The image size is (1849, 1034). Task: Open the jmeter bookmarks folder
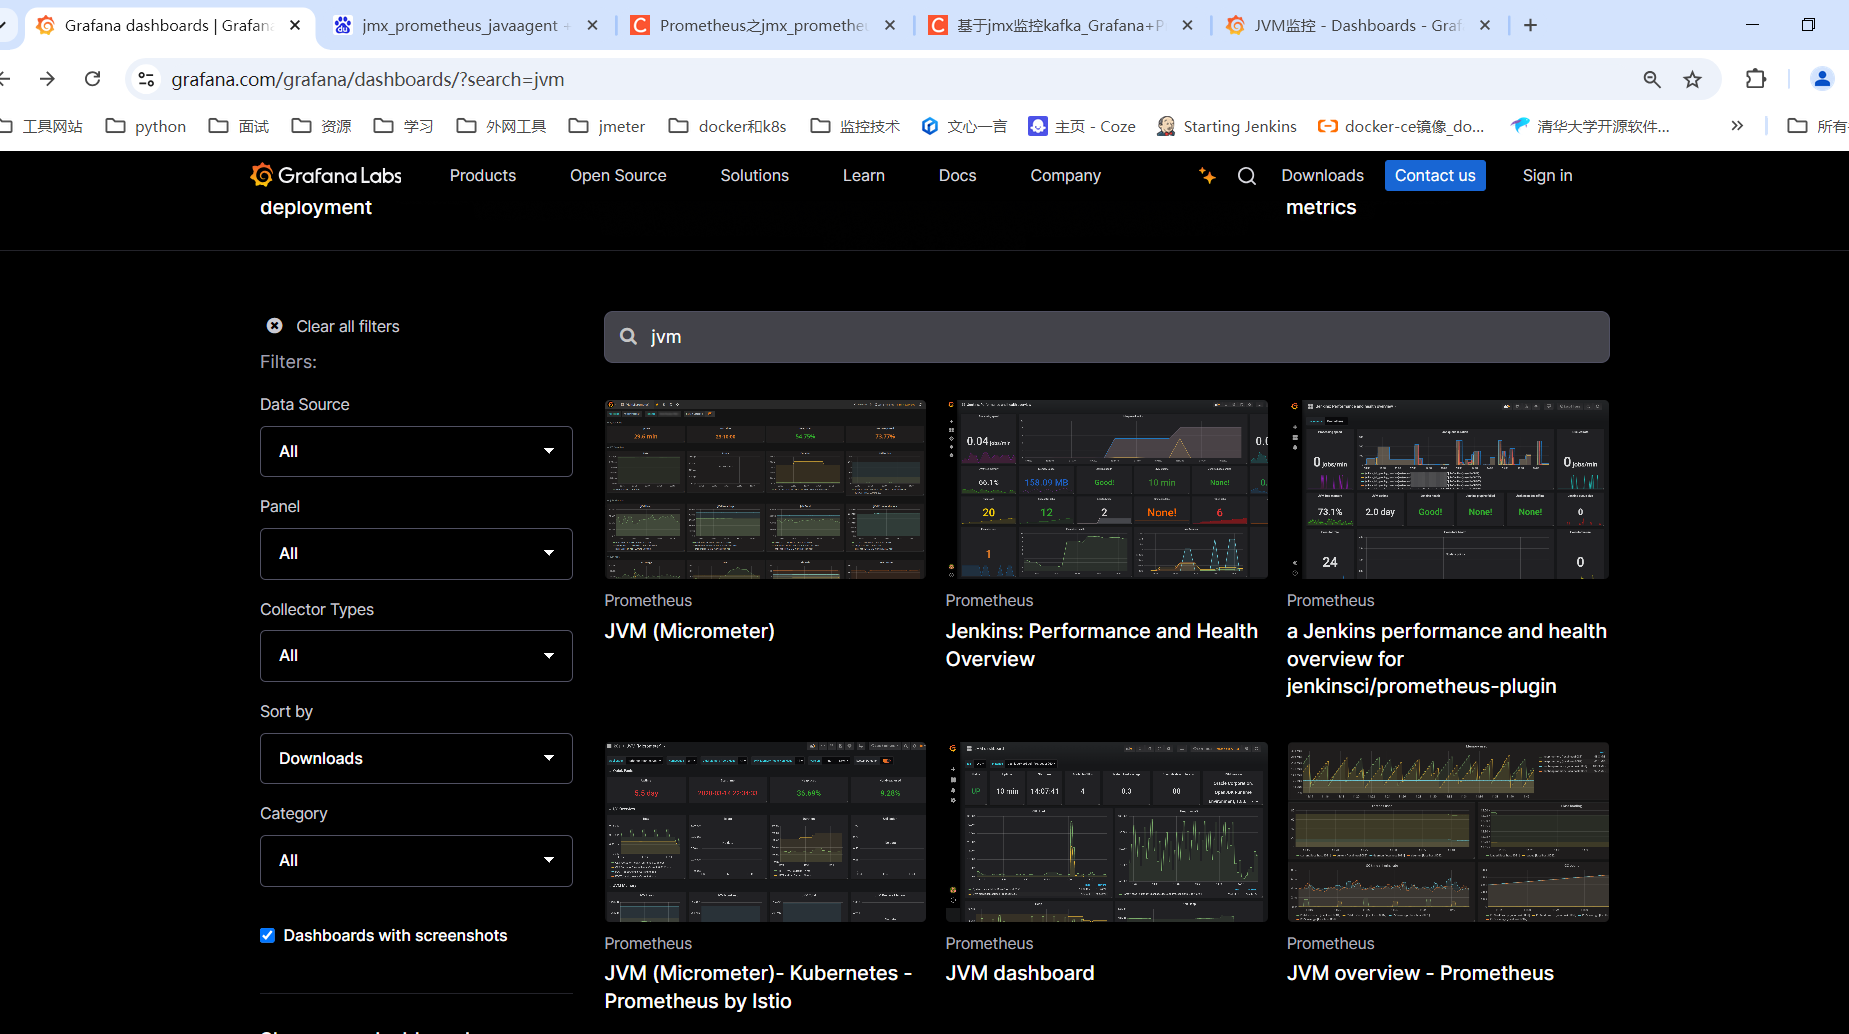click(607, 126)
